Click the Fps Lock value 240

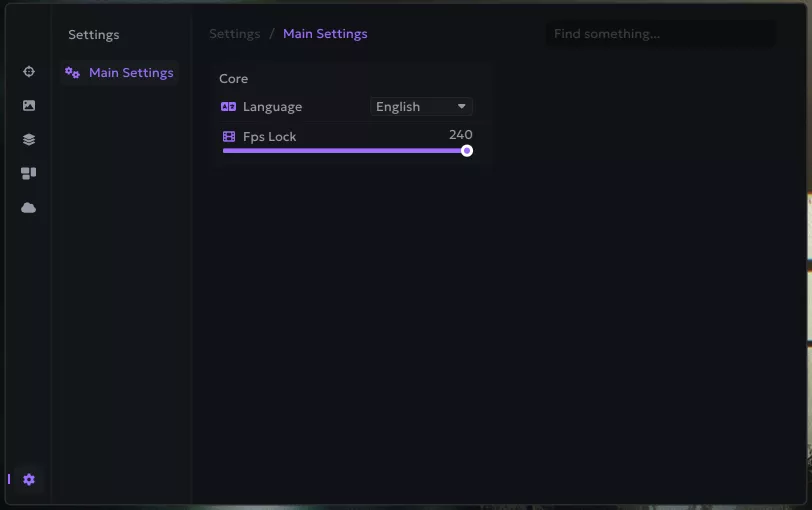[x=460, y=135]
